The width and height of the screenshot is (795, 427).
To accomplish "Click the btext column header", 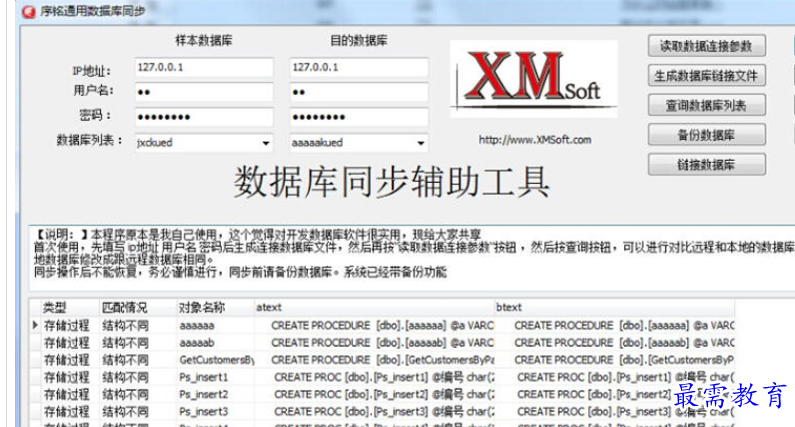I will (x=615, y=307).
